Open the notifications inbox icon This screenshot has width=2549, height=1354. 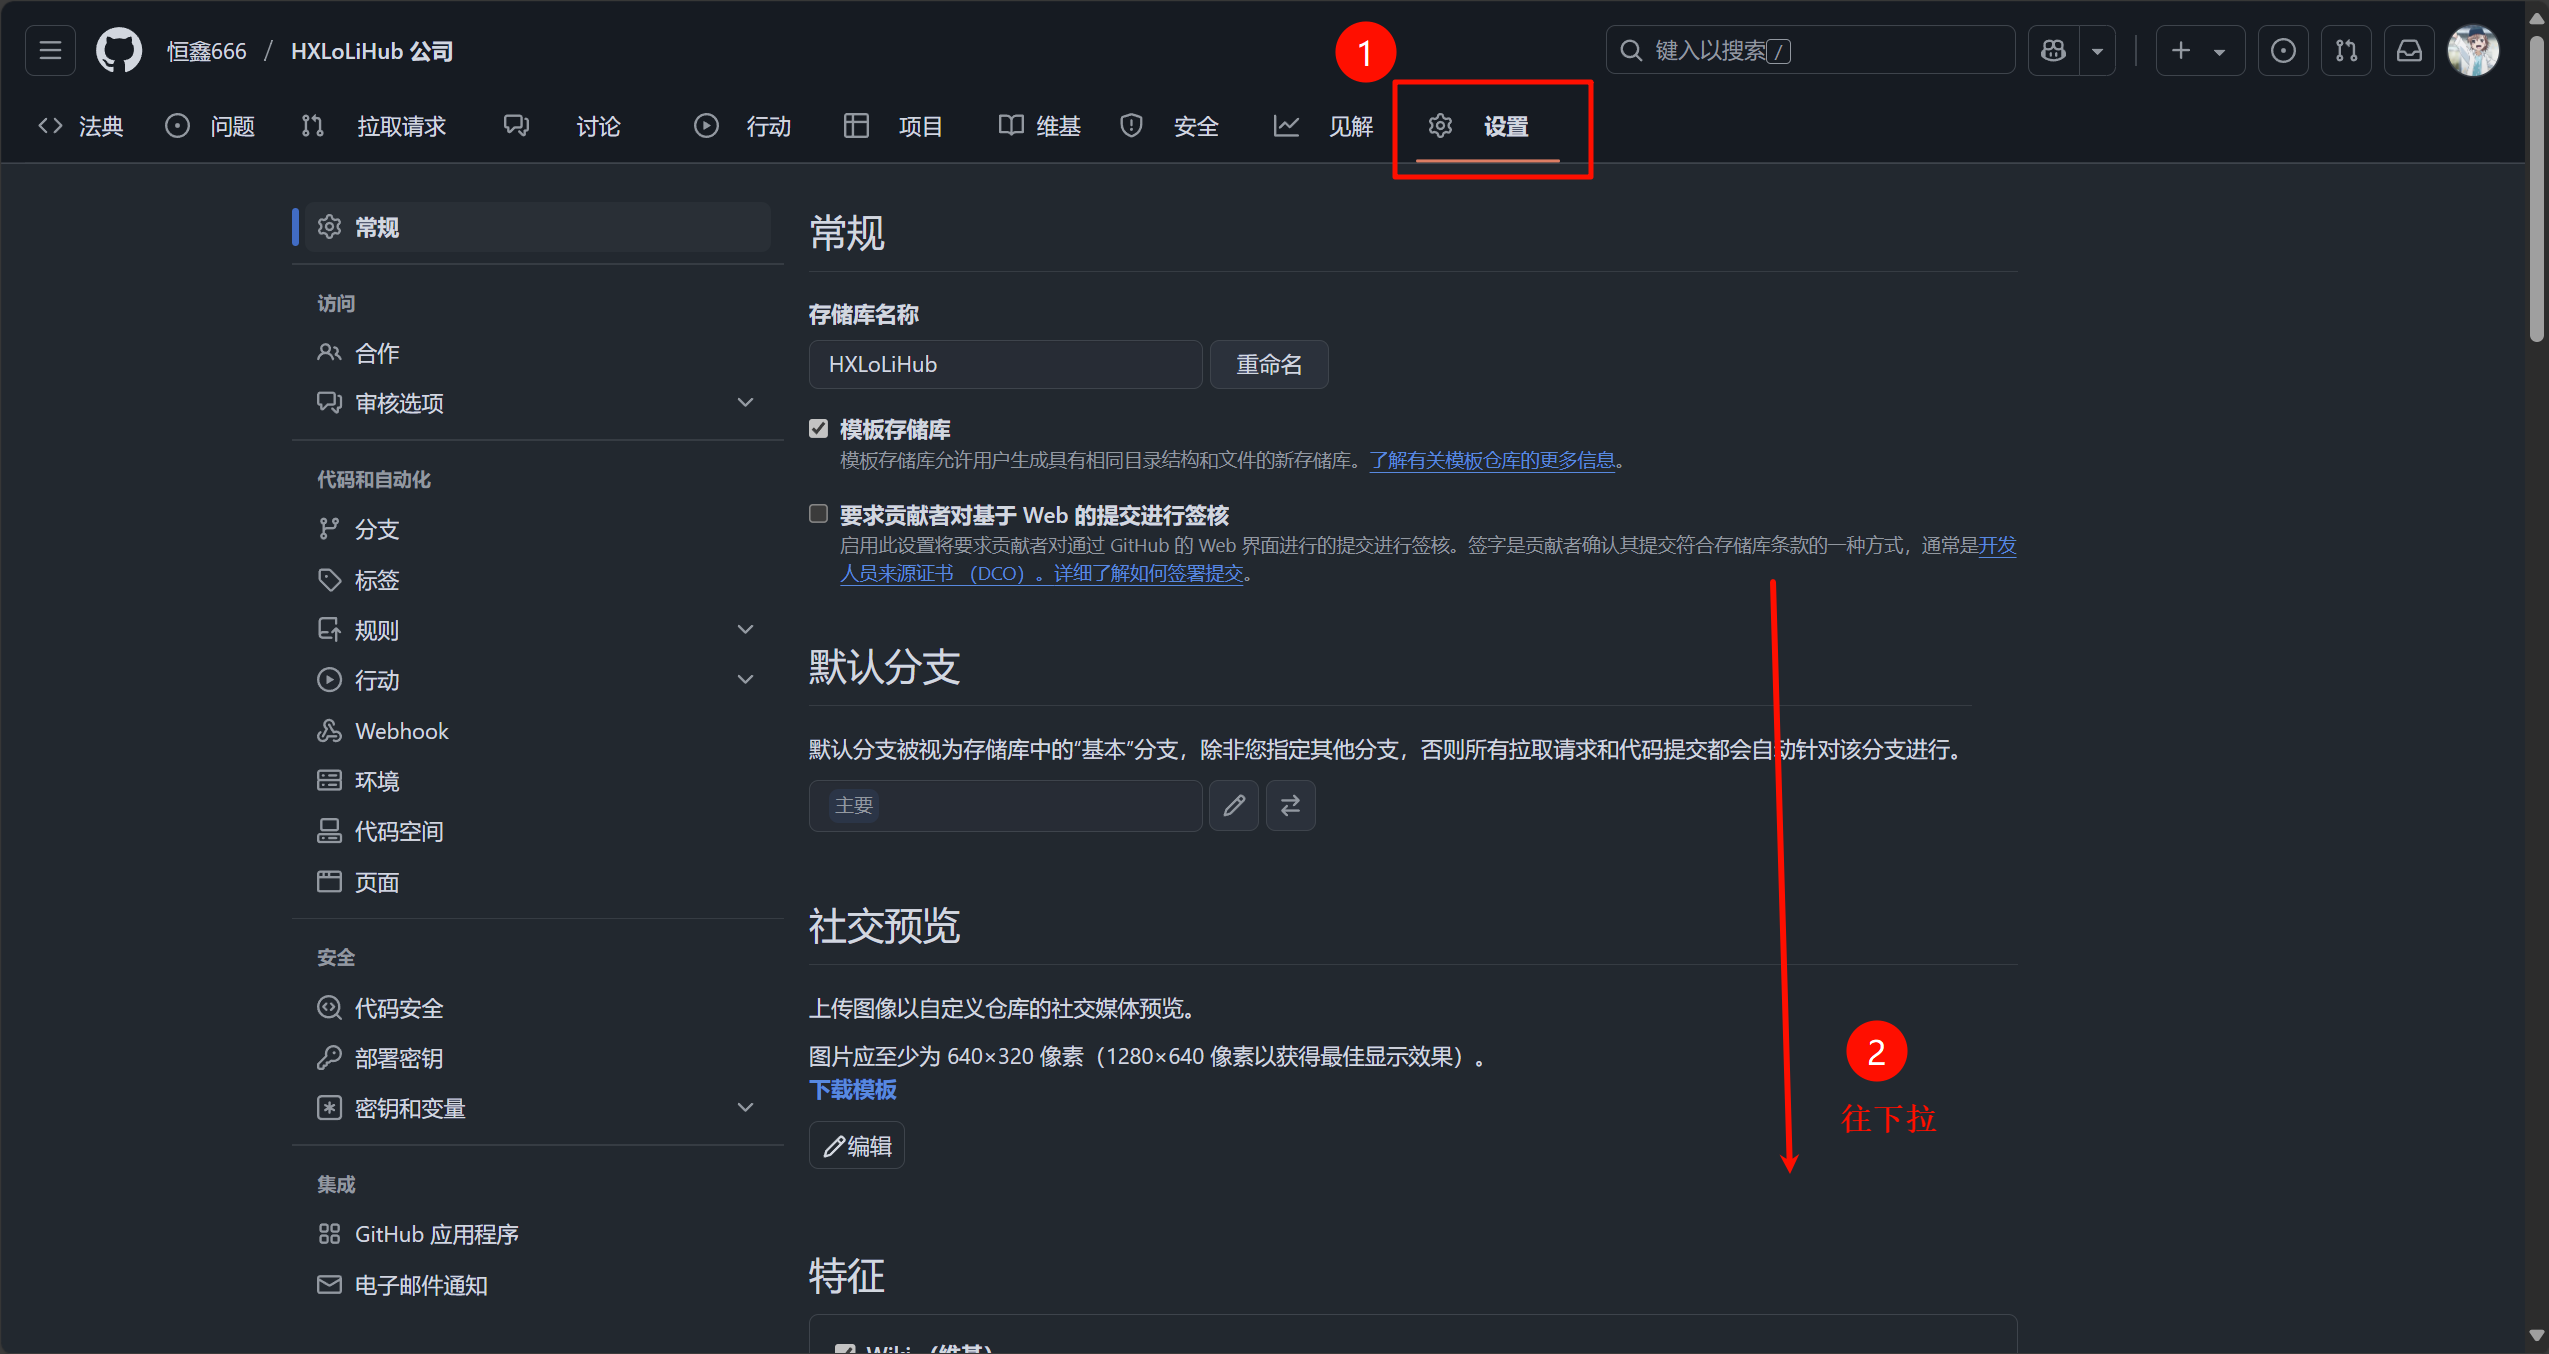[x=2409, y=50]
